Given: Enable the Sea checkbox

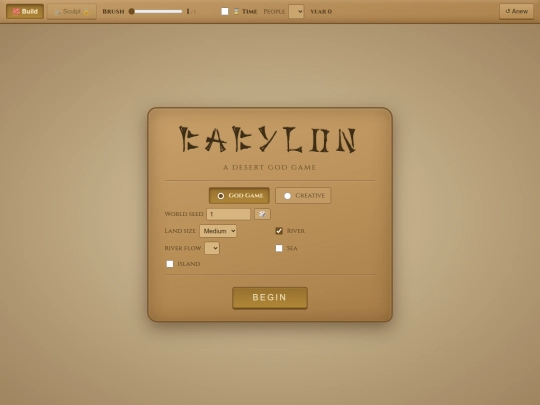Looking at the screenshot, I should tap(279, 248).
